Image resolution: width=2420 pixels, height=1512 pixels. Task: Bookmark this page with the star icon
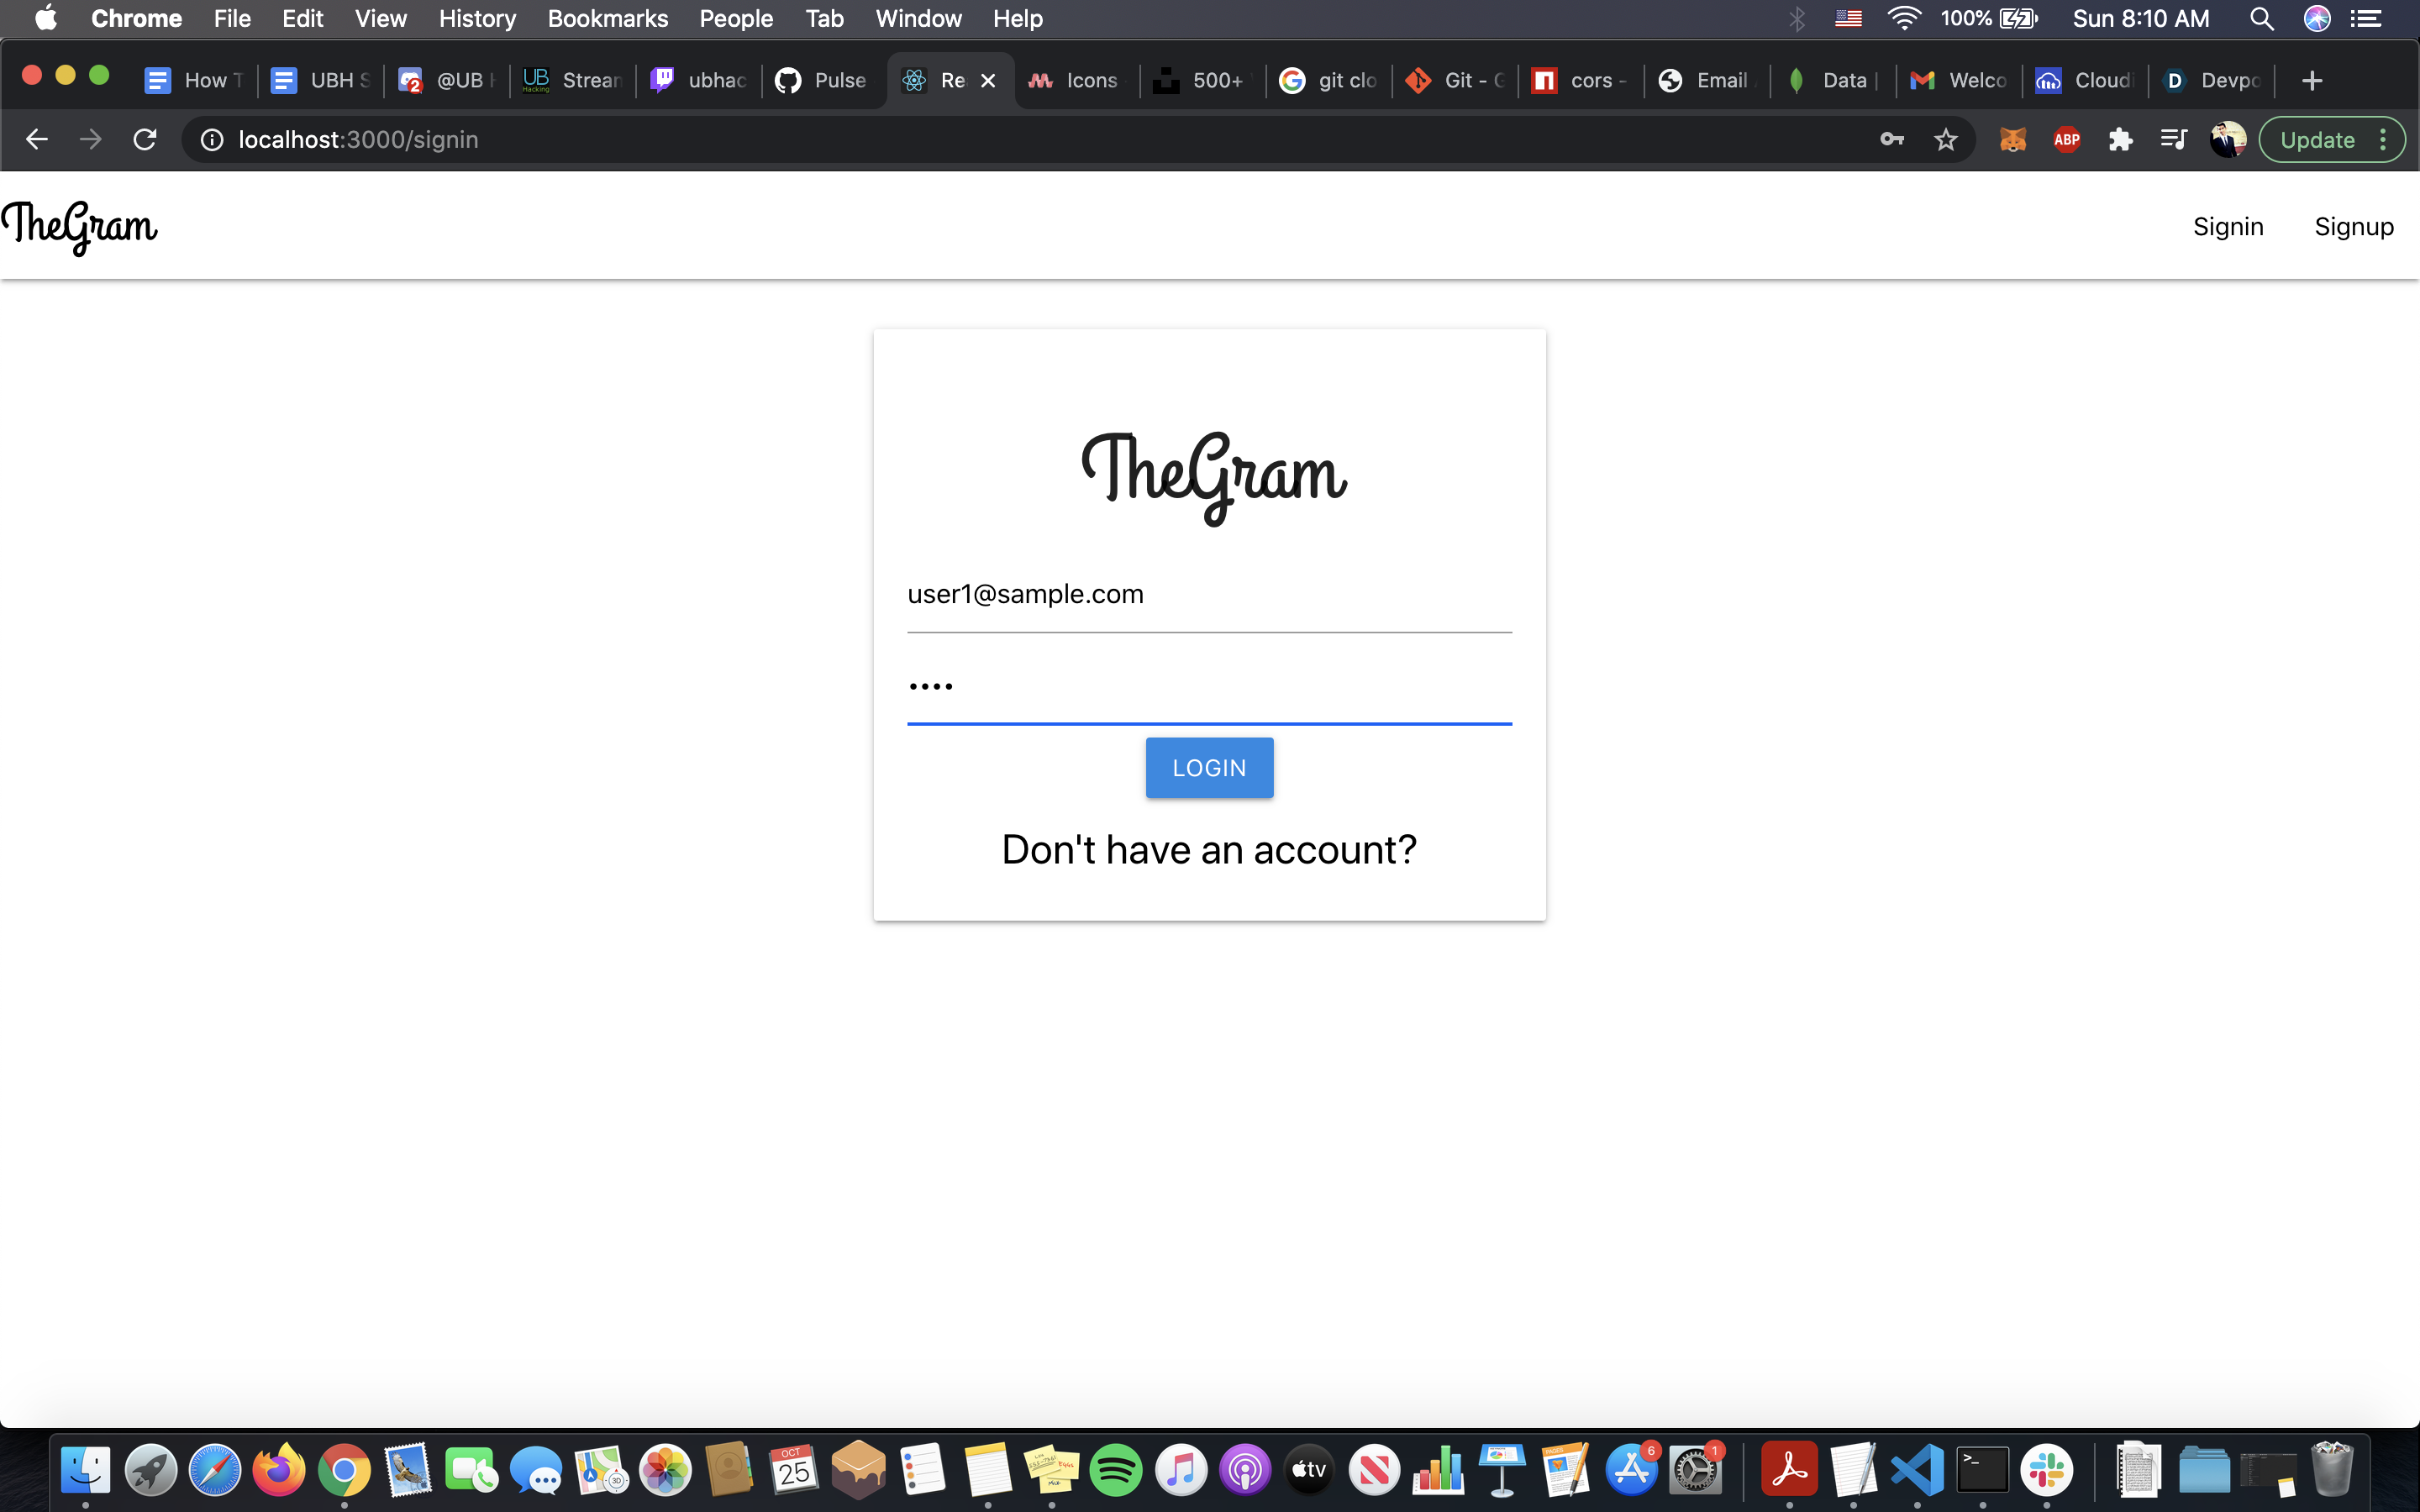(x=1945, y=139)
